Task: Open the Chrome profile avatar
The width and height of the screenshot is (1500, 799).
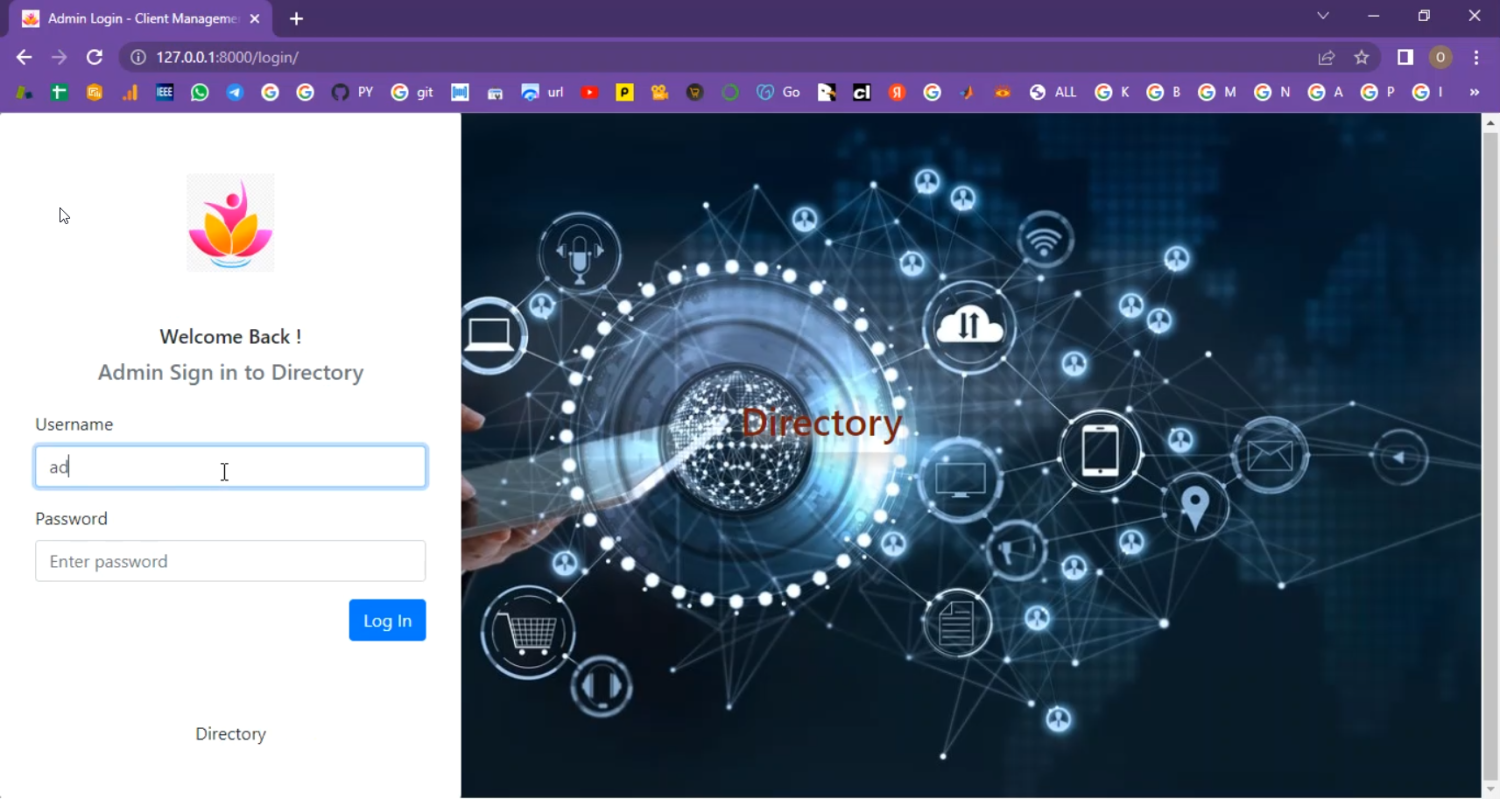Action: click(1440, 57)
